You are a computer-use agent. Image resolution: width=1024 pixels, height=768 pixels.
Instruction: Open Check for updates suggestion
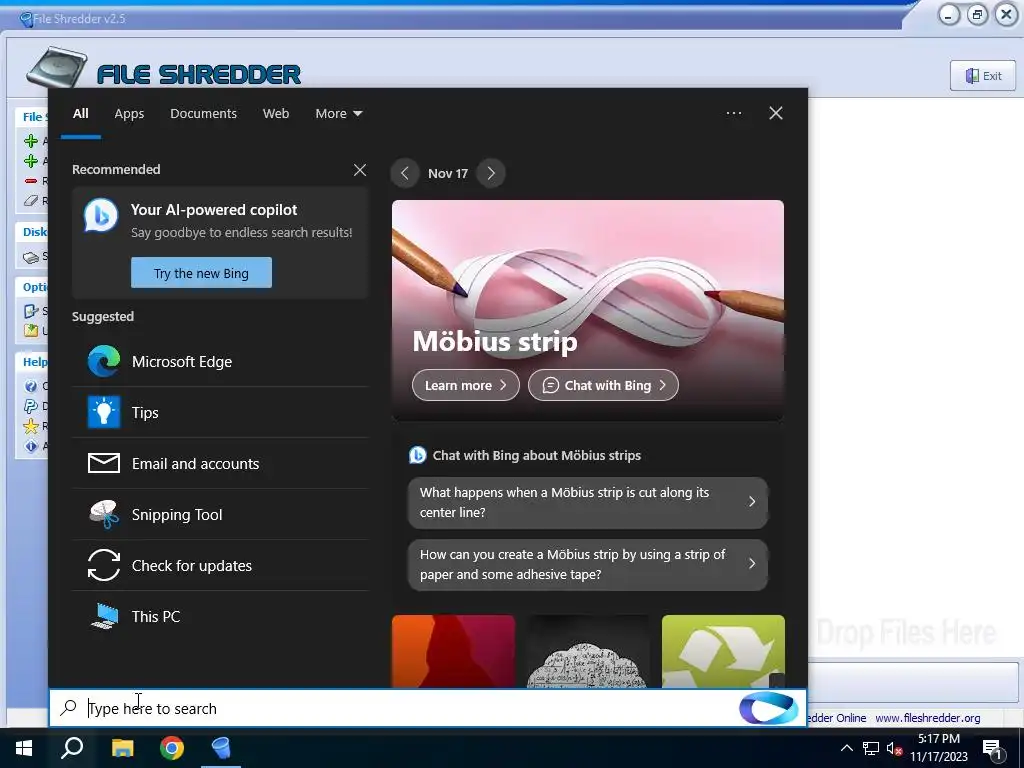(220, 566)
